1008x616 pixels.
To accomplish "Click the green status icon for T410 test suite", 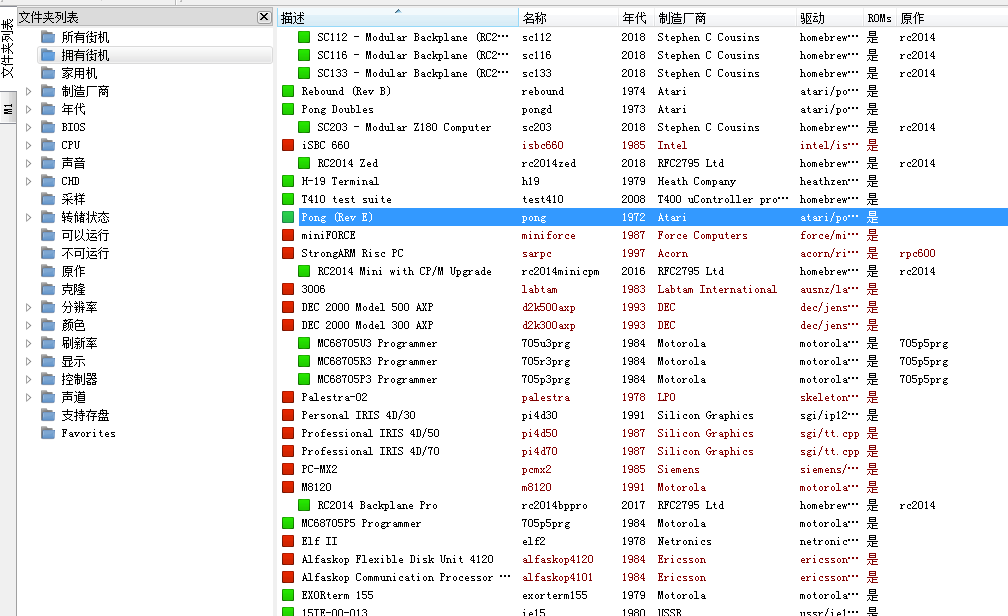I will click(288, 199).
